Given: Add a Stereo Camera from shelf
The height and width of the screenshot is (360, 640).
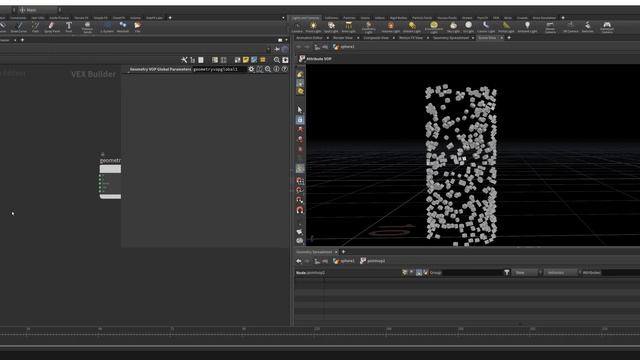Looking at the screenshot, I should 550,28.
